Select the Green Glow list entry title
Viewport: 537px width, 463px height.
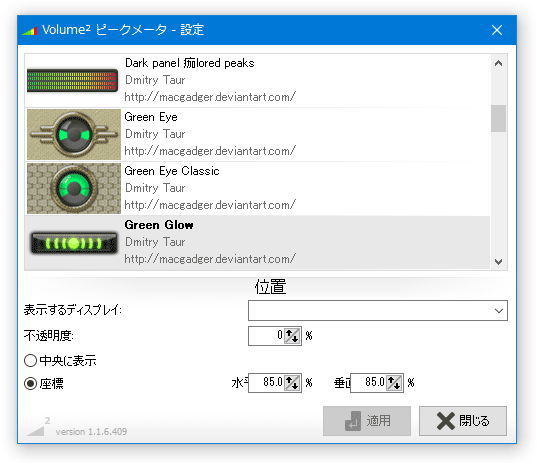(159, 225)
